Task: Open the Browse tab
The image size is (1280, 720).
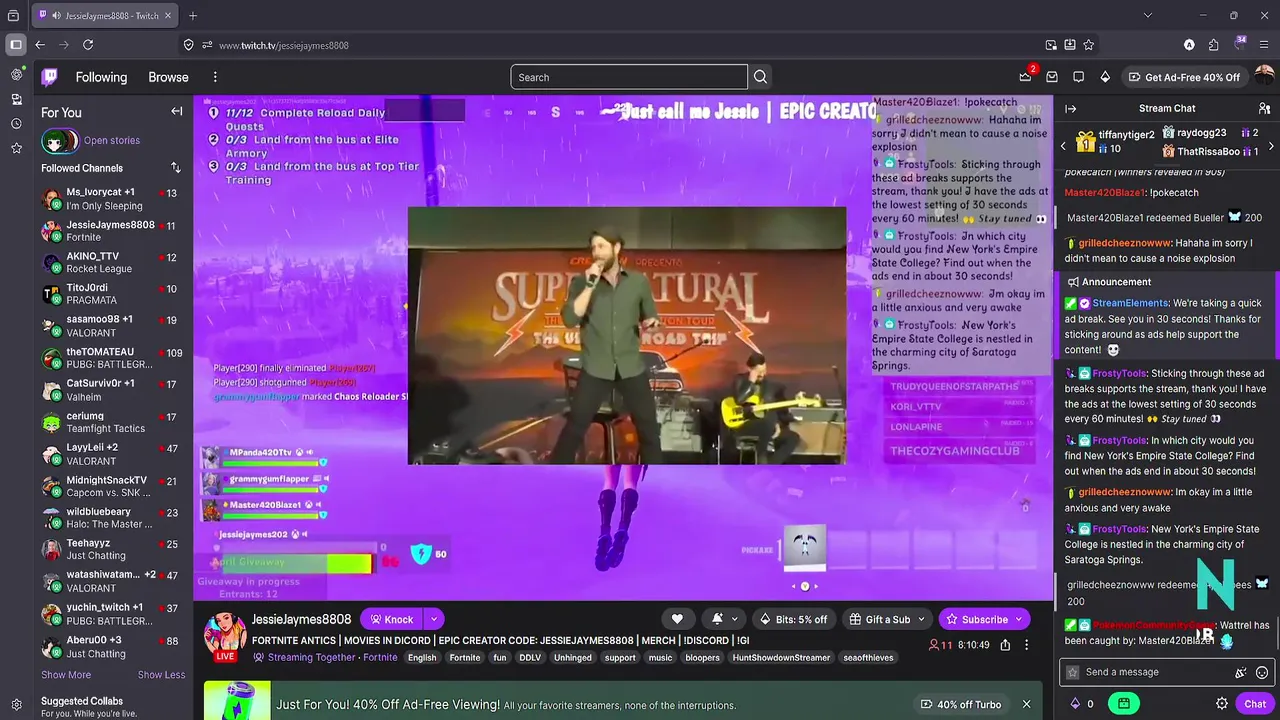Action: click(168, 77)
